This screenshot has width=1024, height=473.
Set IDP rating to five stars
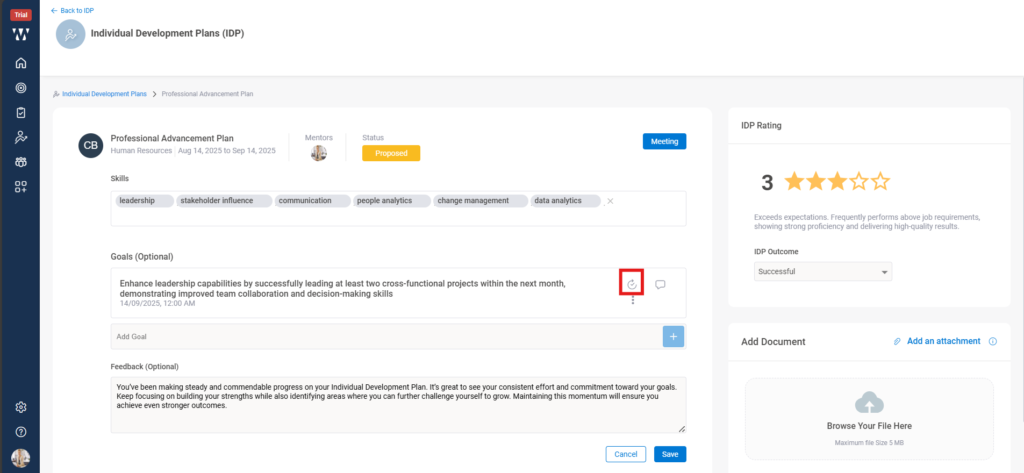[x=881, y=182]
